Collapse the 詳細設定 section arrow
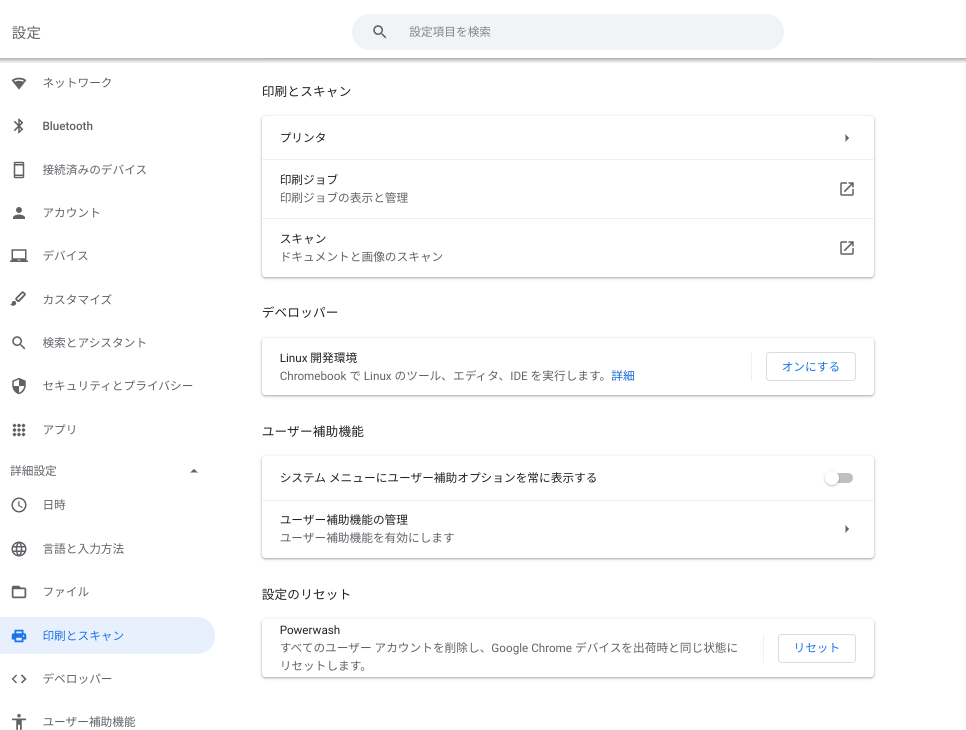 (194, 471)
